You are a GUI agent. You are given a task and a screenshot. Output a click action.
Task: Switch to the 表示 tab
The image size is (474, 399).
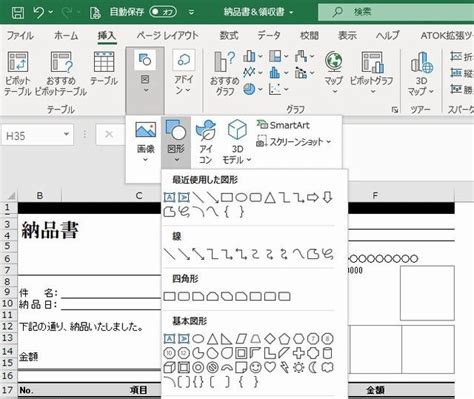click(347, 35)
